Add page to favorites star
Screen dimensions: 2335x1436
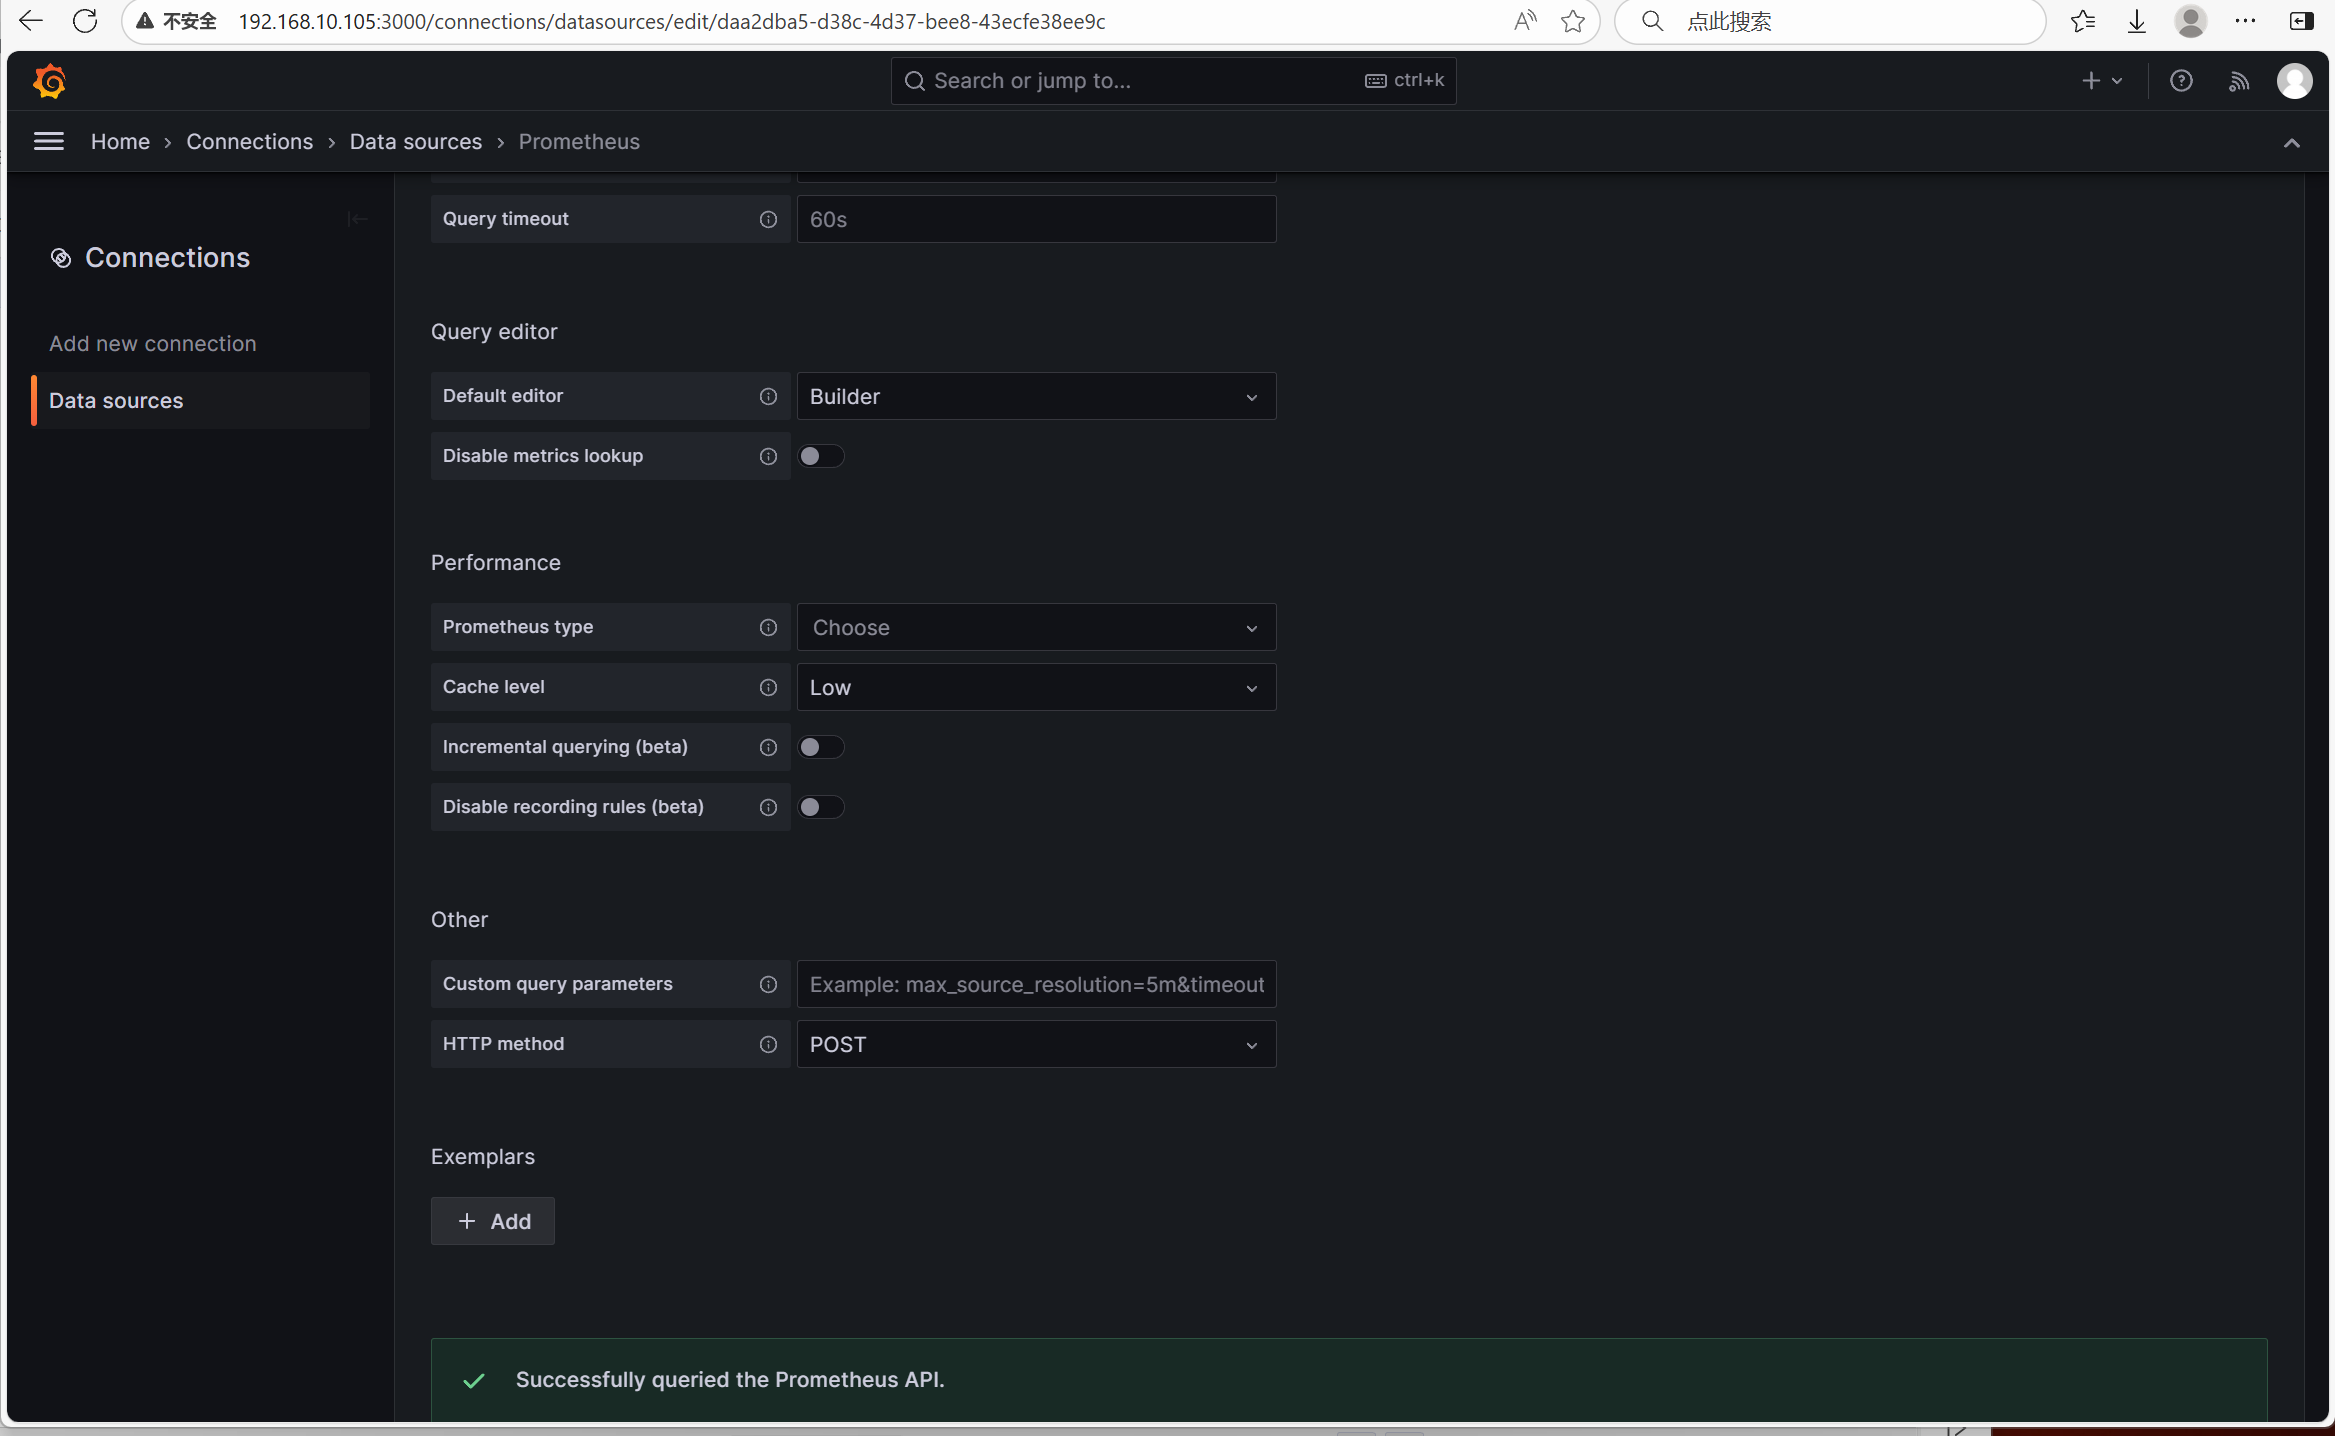[1572, 21]
